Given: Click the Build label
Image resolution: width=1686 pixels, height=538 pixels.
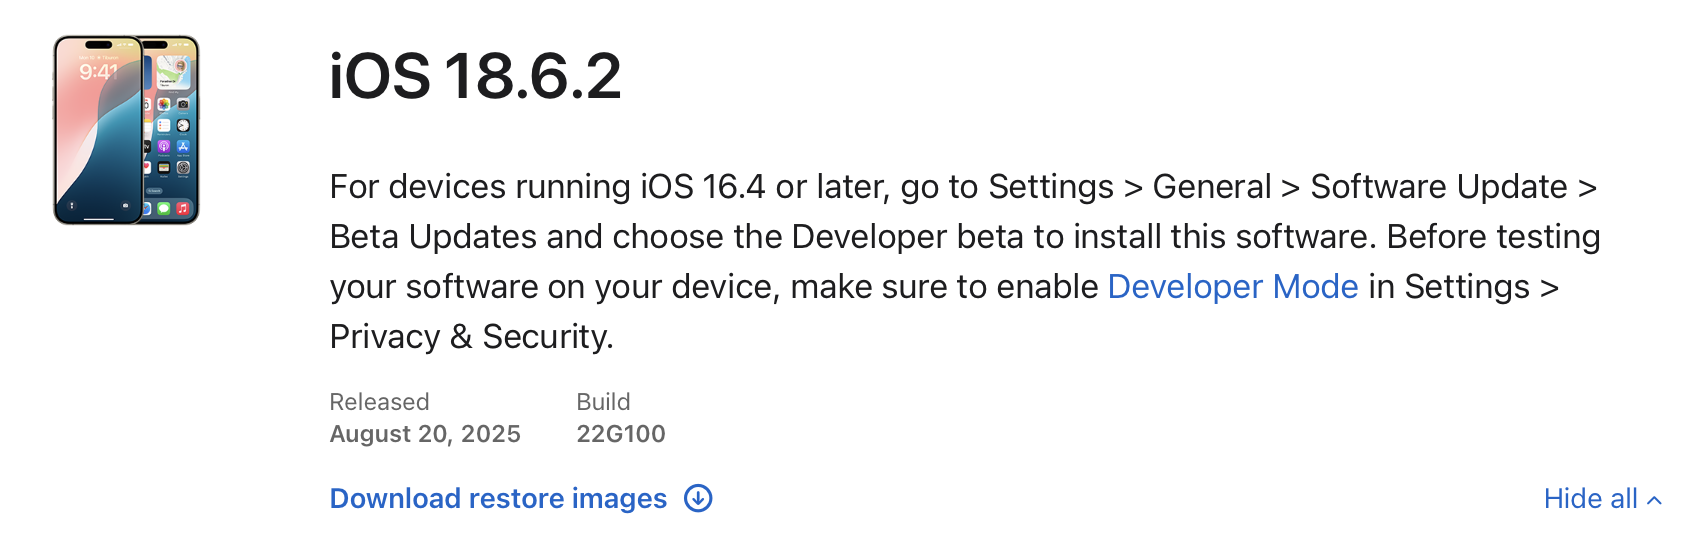Looking at the screenshot, I should [x=603, y=402].
